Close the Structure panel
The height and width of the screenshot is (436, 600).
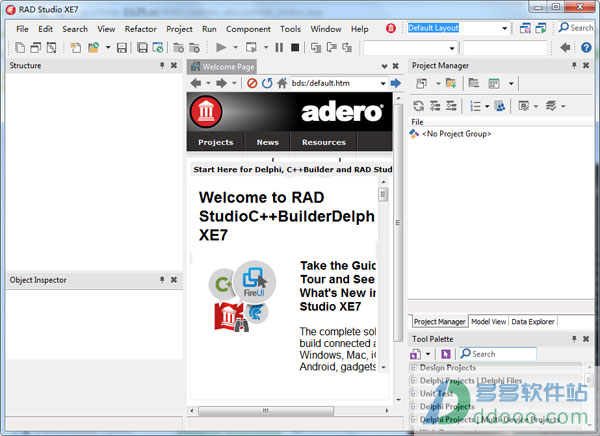tap(174, 65)
